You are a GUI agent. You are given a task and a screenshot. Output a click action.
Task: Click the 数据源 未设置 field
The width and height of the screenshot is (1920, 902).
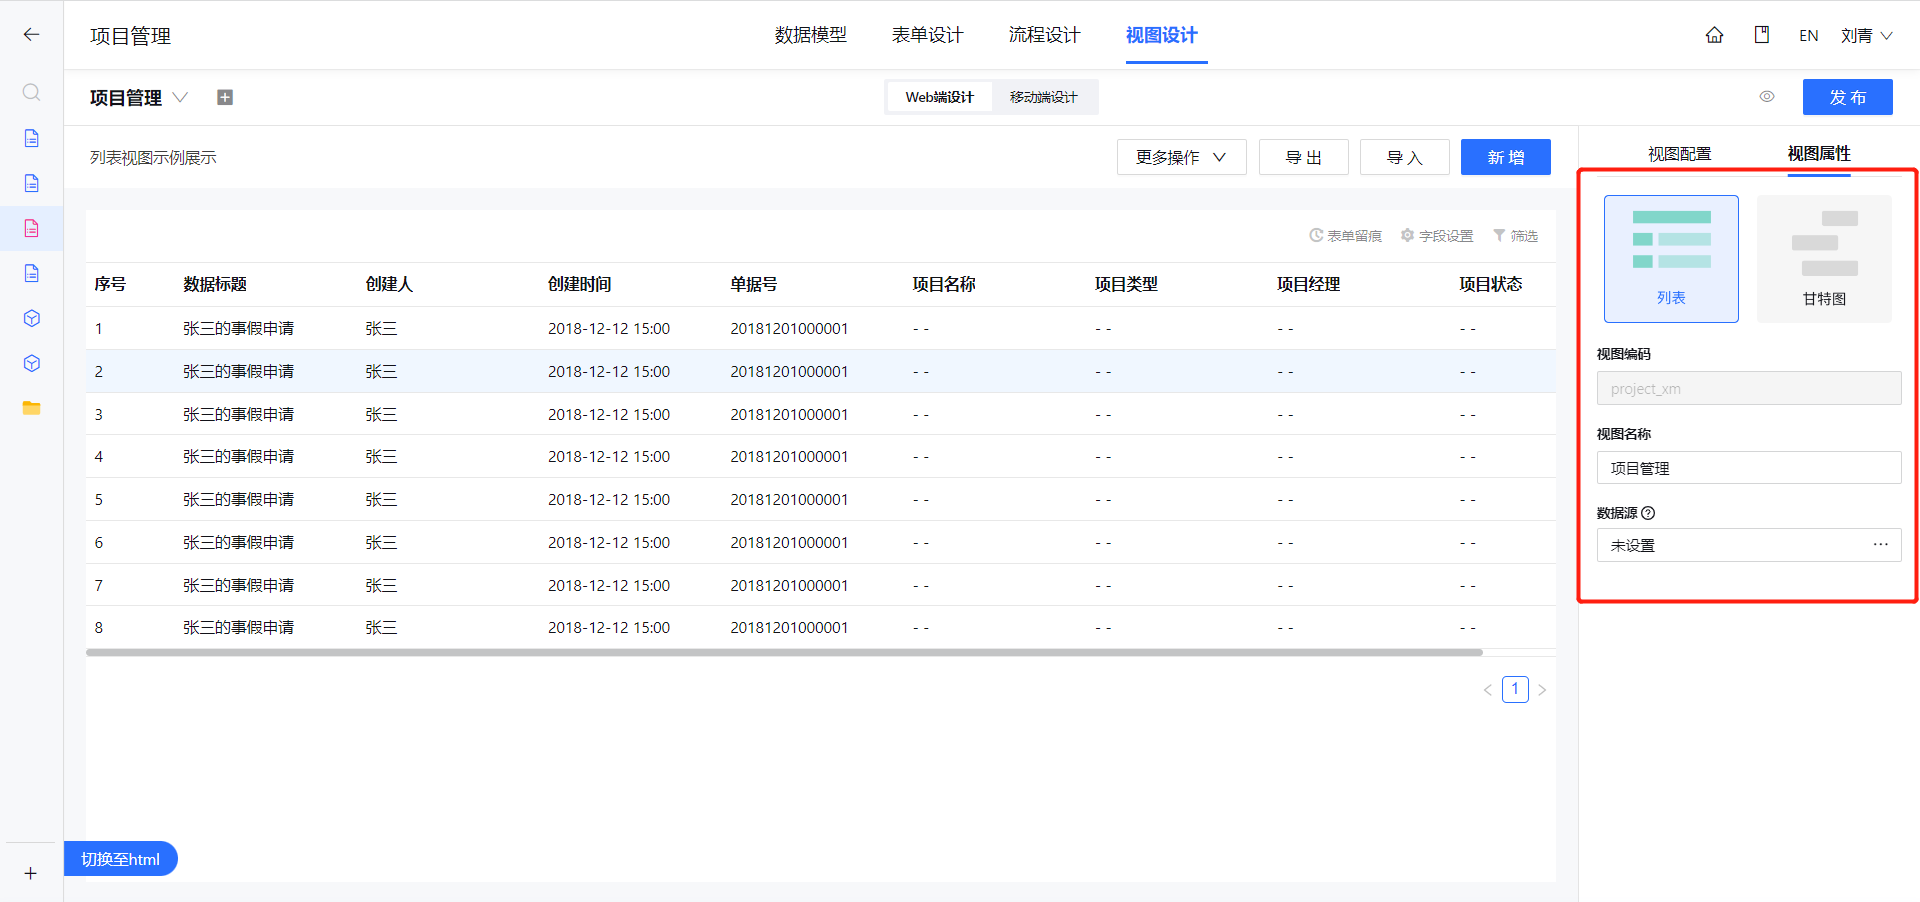click(x=1748, y=545)
